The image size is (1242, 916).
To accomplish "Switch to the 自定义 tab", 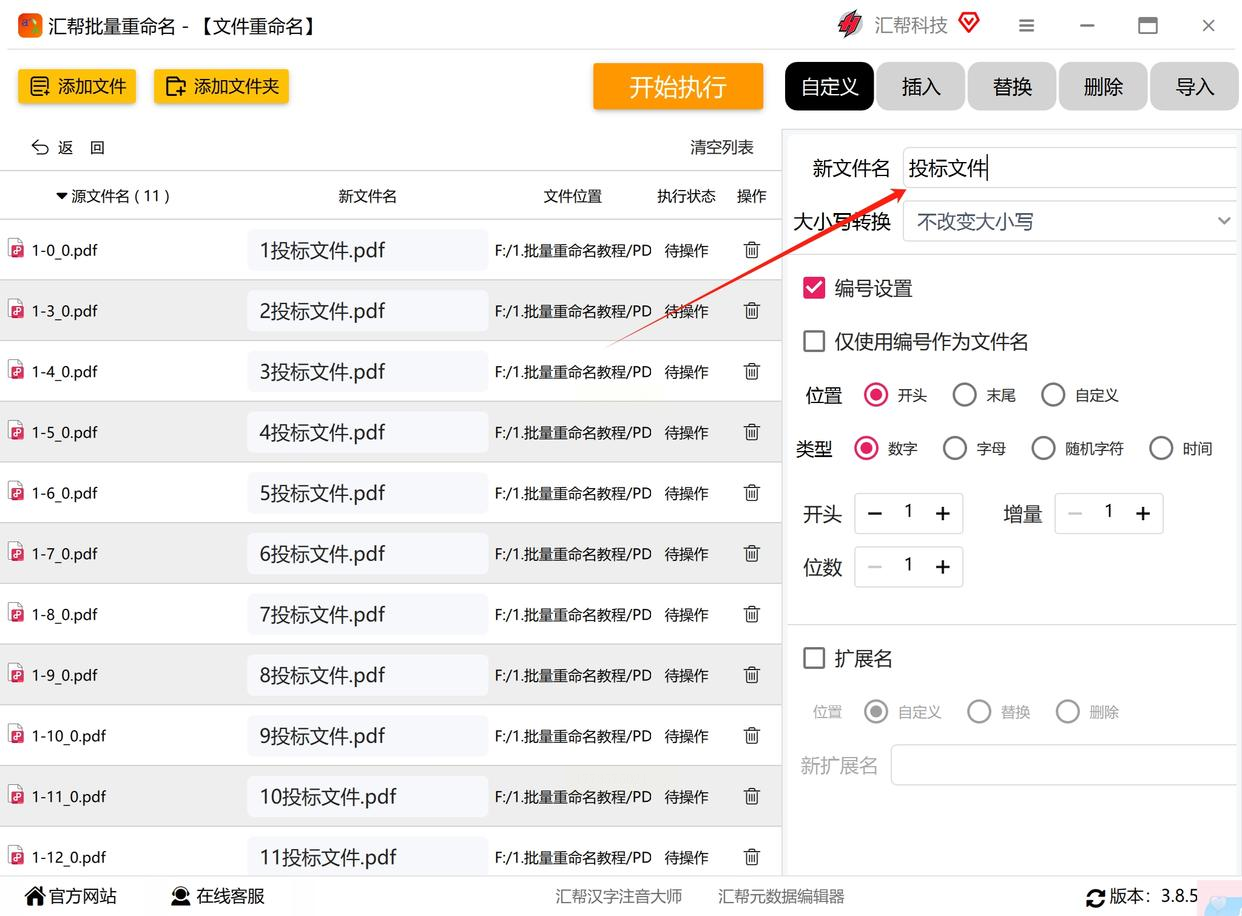I will [x=830, y=86].
